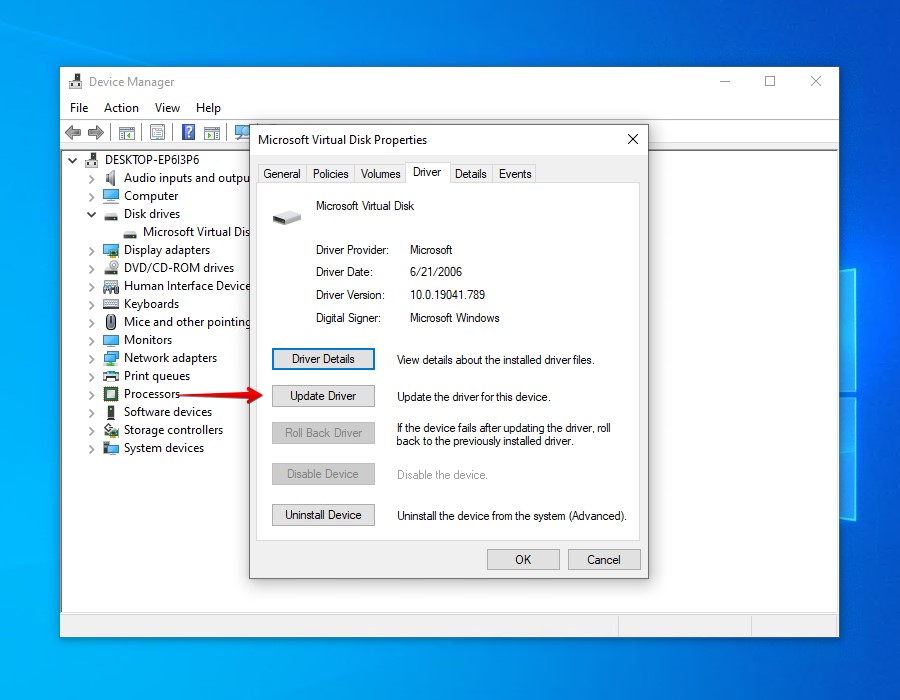Open the View menu
This screenshot has height=700, width=900.
167,108
